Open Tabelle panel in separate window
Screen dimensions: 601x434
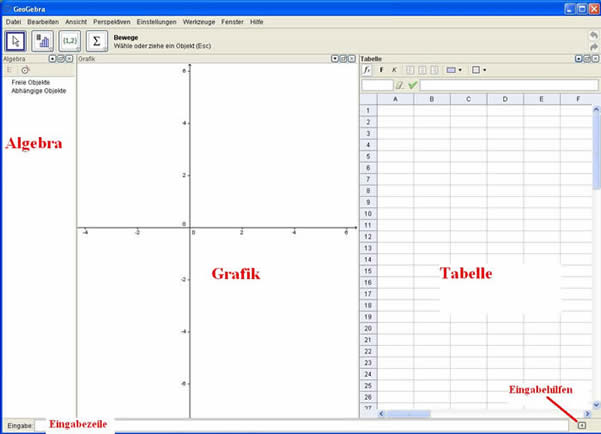(x=587, y=59)
